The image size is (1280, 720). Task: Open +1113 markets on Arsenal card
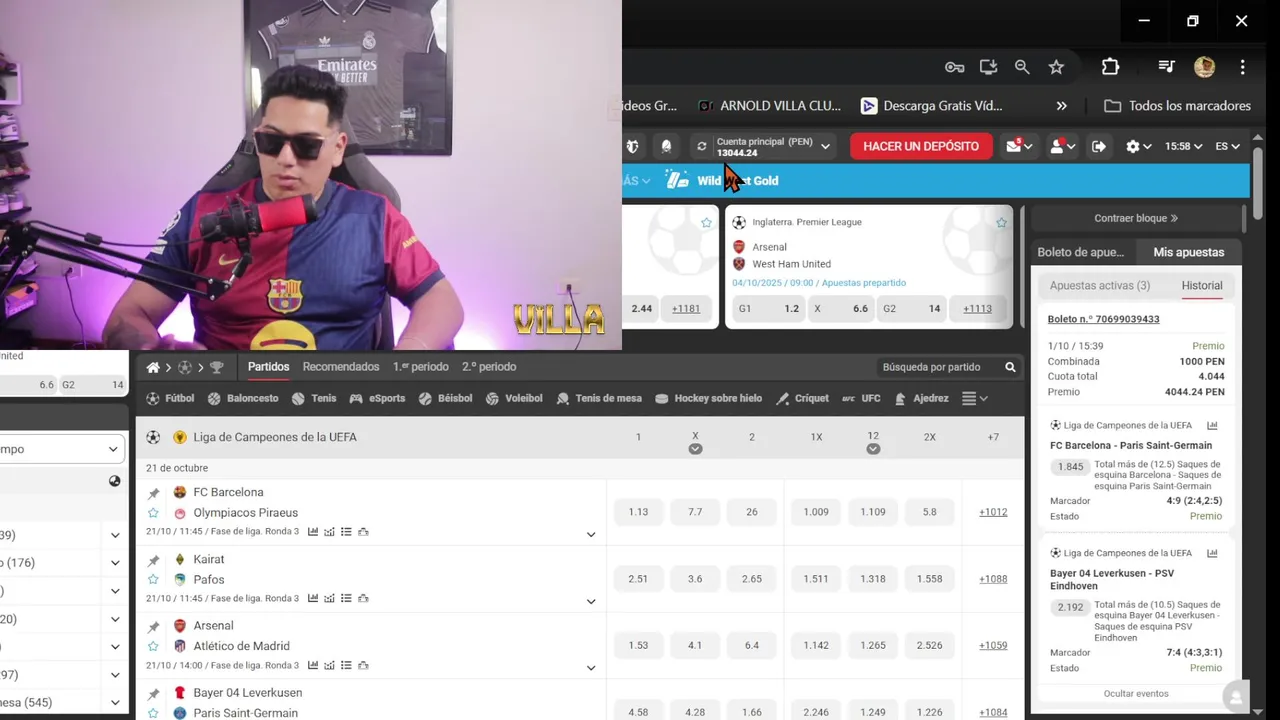(x=977, y=309)
